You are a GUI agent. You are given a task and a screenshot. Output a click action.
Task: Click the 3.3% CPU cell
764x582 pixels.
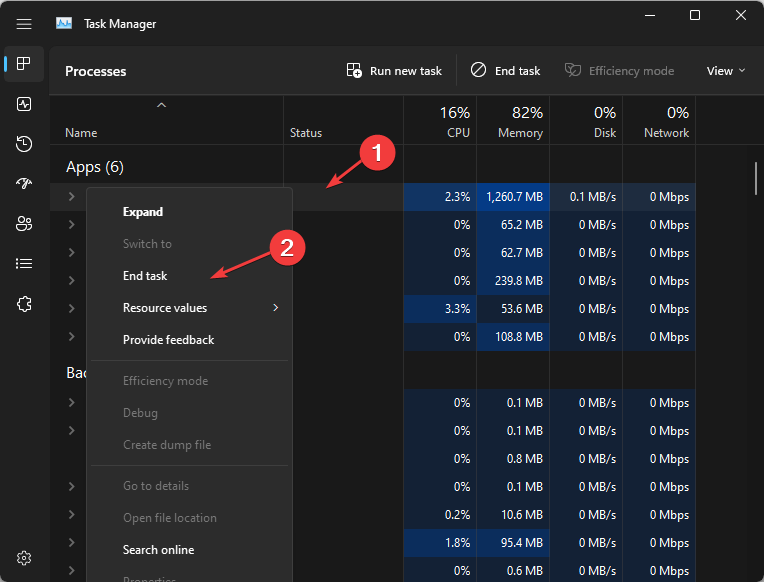click(x=440, y=309)
